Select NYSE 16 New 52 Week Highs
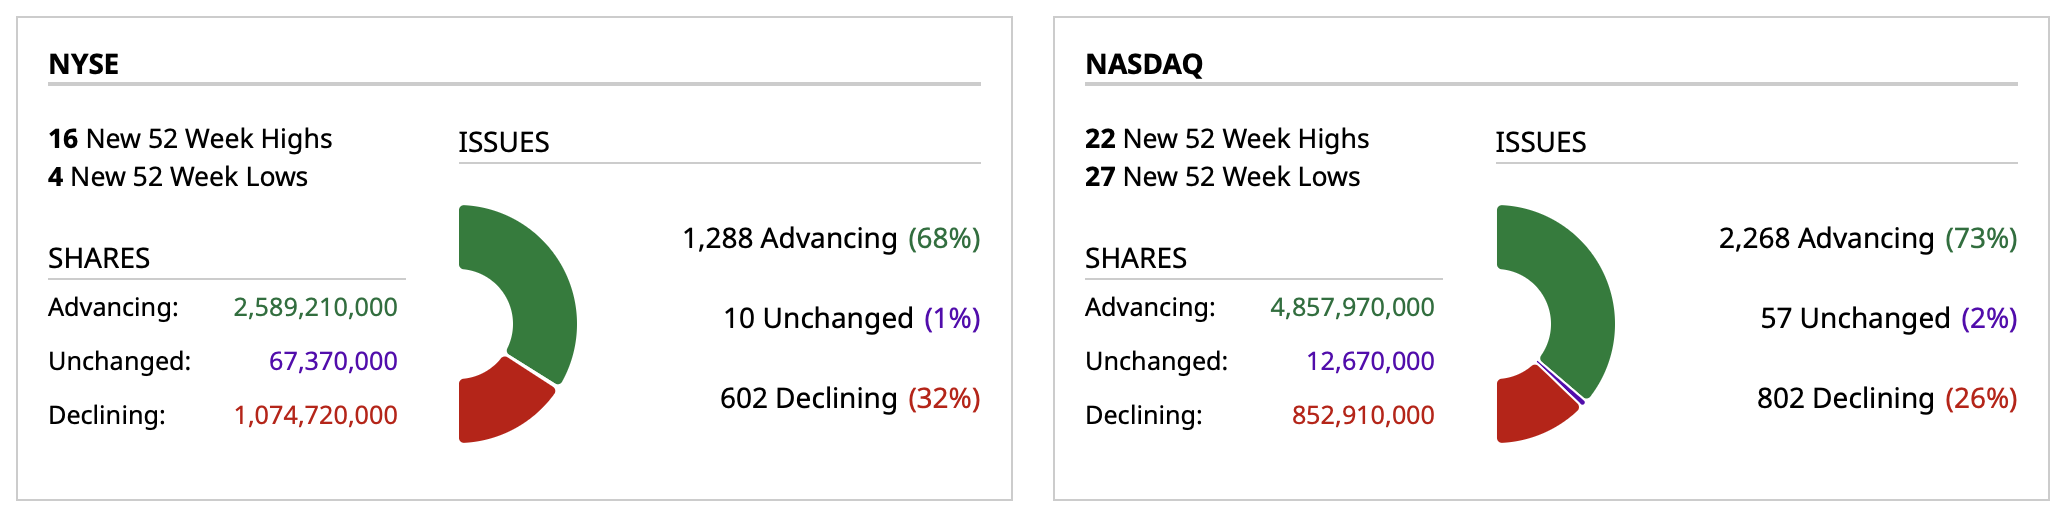Viewport: 2066px width, 528px height. [190, 139]
